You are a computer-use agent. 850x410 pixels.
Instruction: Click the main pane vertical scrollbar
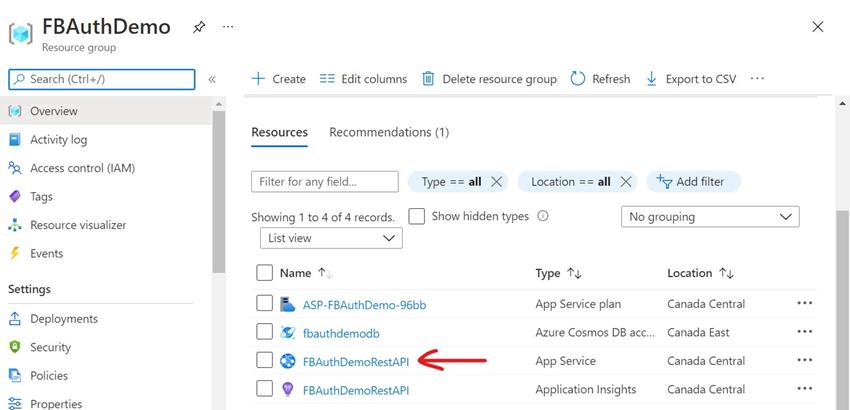[x=843, y=309]
